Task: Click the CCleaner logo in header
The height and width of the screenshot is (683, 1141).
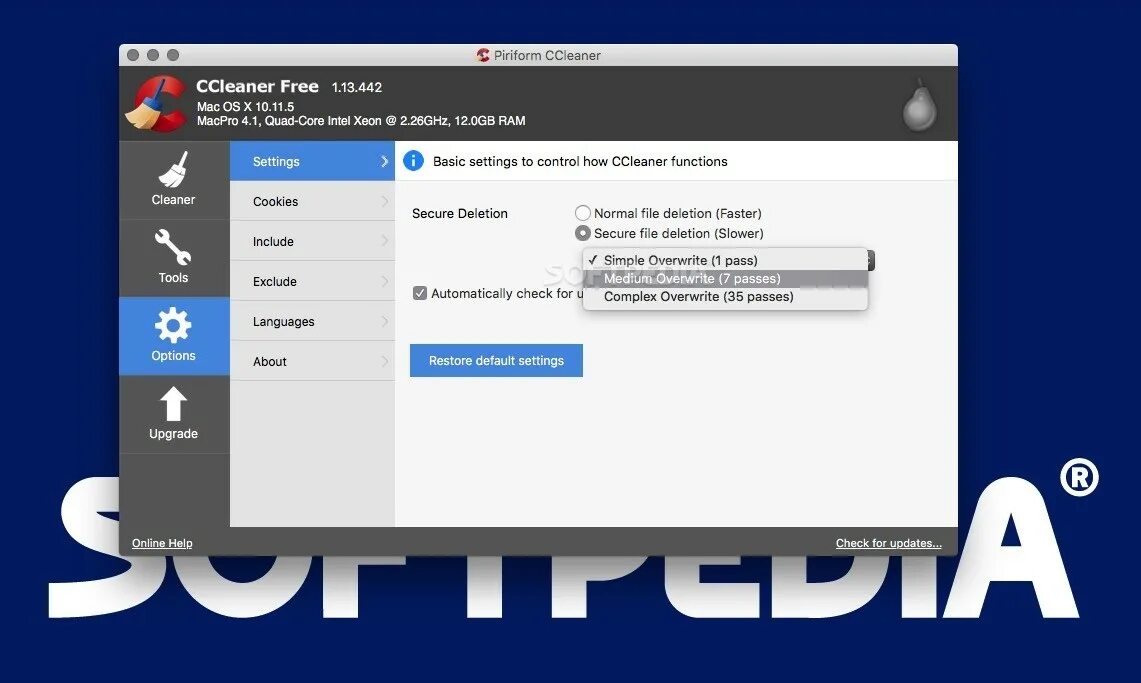Action: coord(156,104)
